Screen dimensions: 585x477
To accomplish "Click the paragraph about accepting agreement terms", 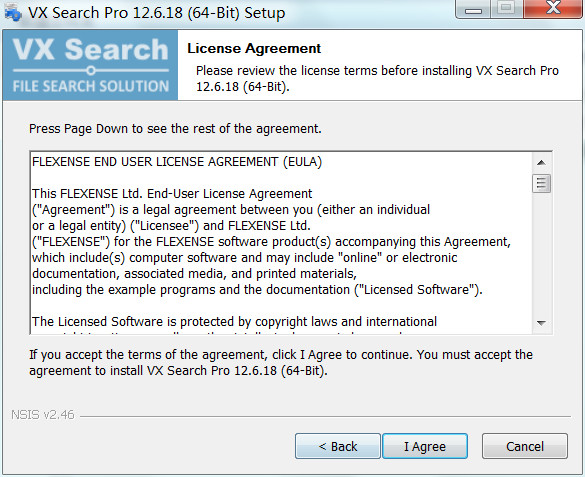I will coord(281,363).
